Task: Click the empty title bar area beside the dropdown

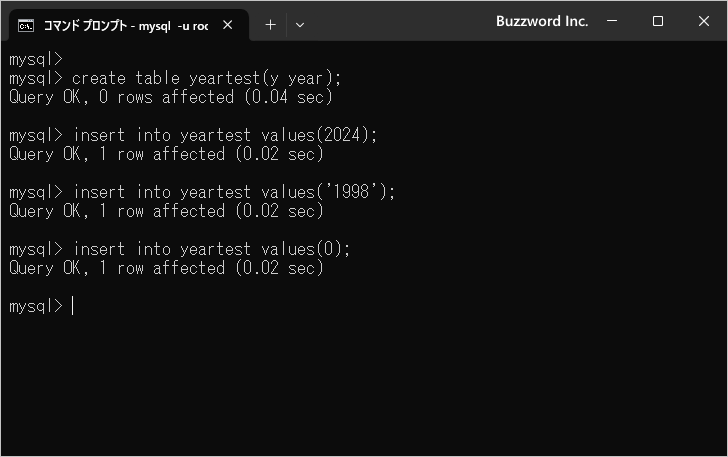Action: click(400, 22)
